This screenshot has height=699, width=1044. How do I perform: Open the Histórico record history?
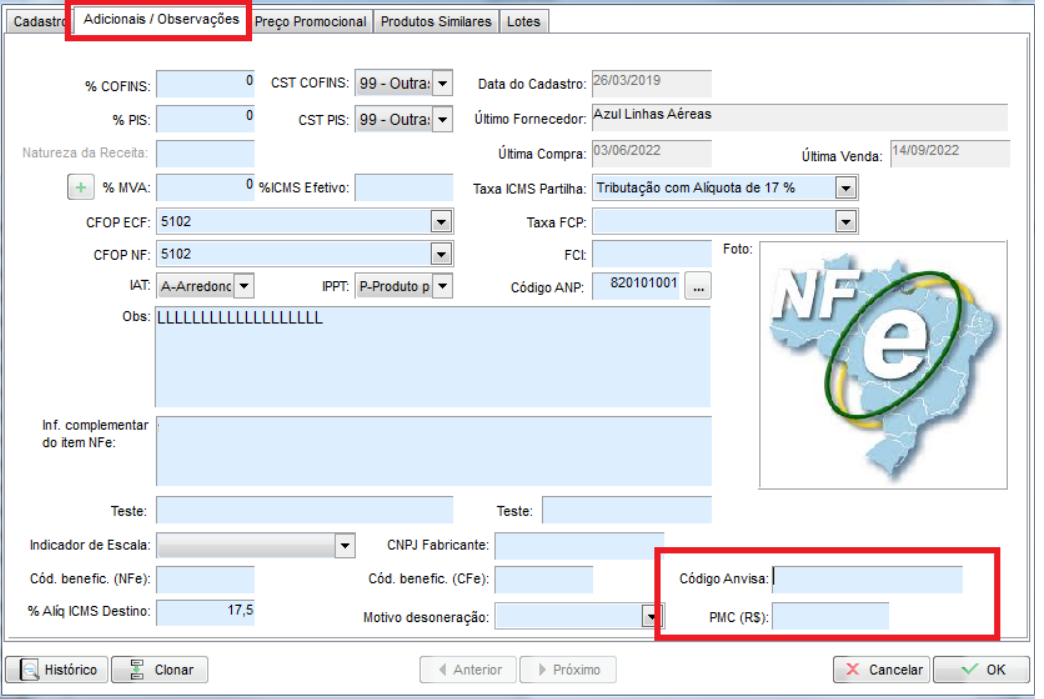[57, 670]
